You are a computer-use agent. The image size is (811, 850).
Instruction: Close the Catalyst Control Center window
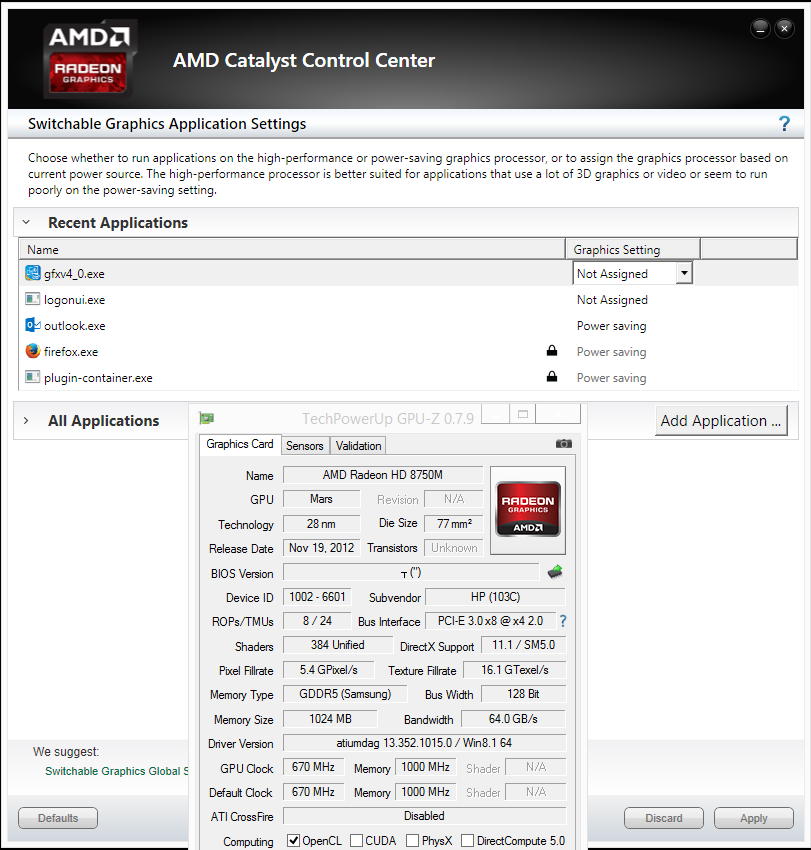point(784,28)
